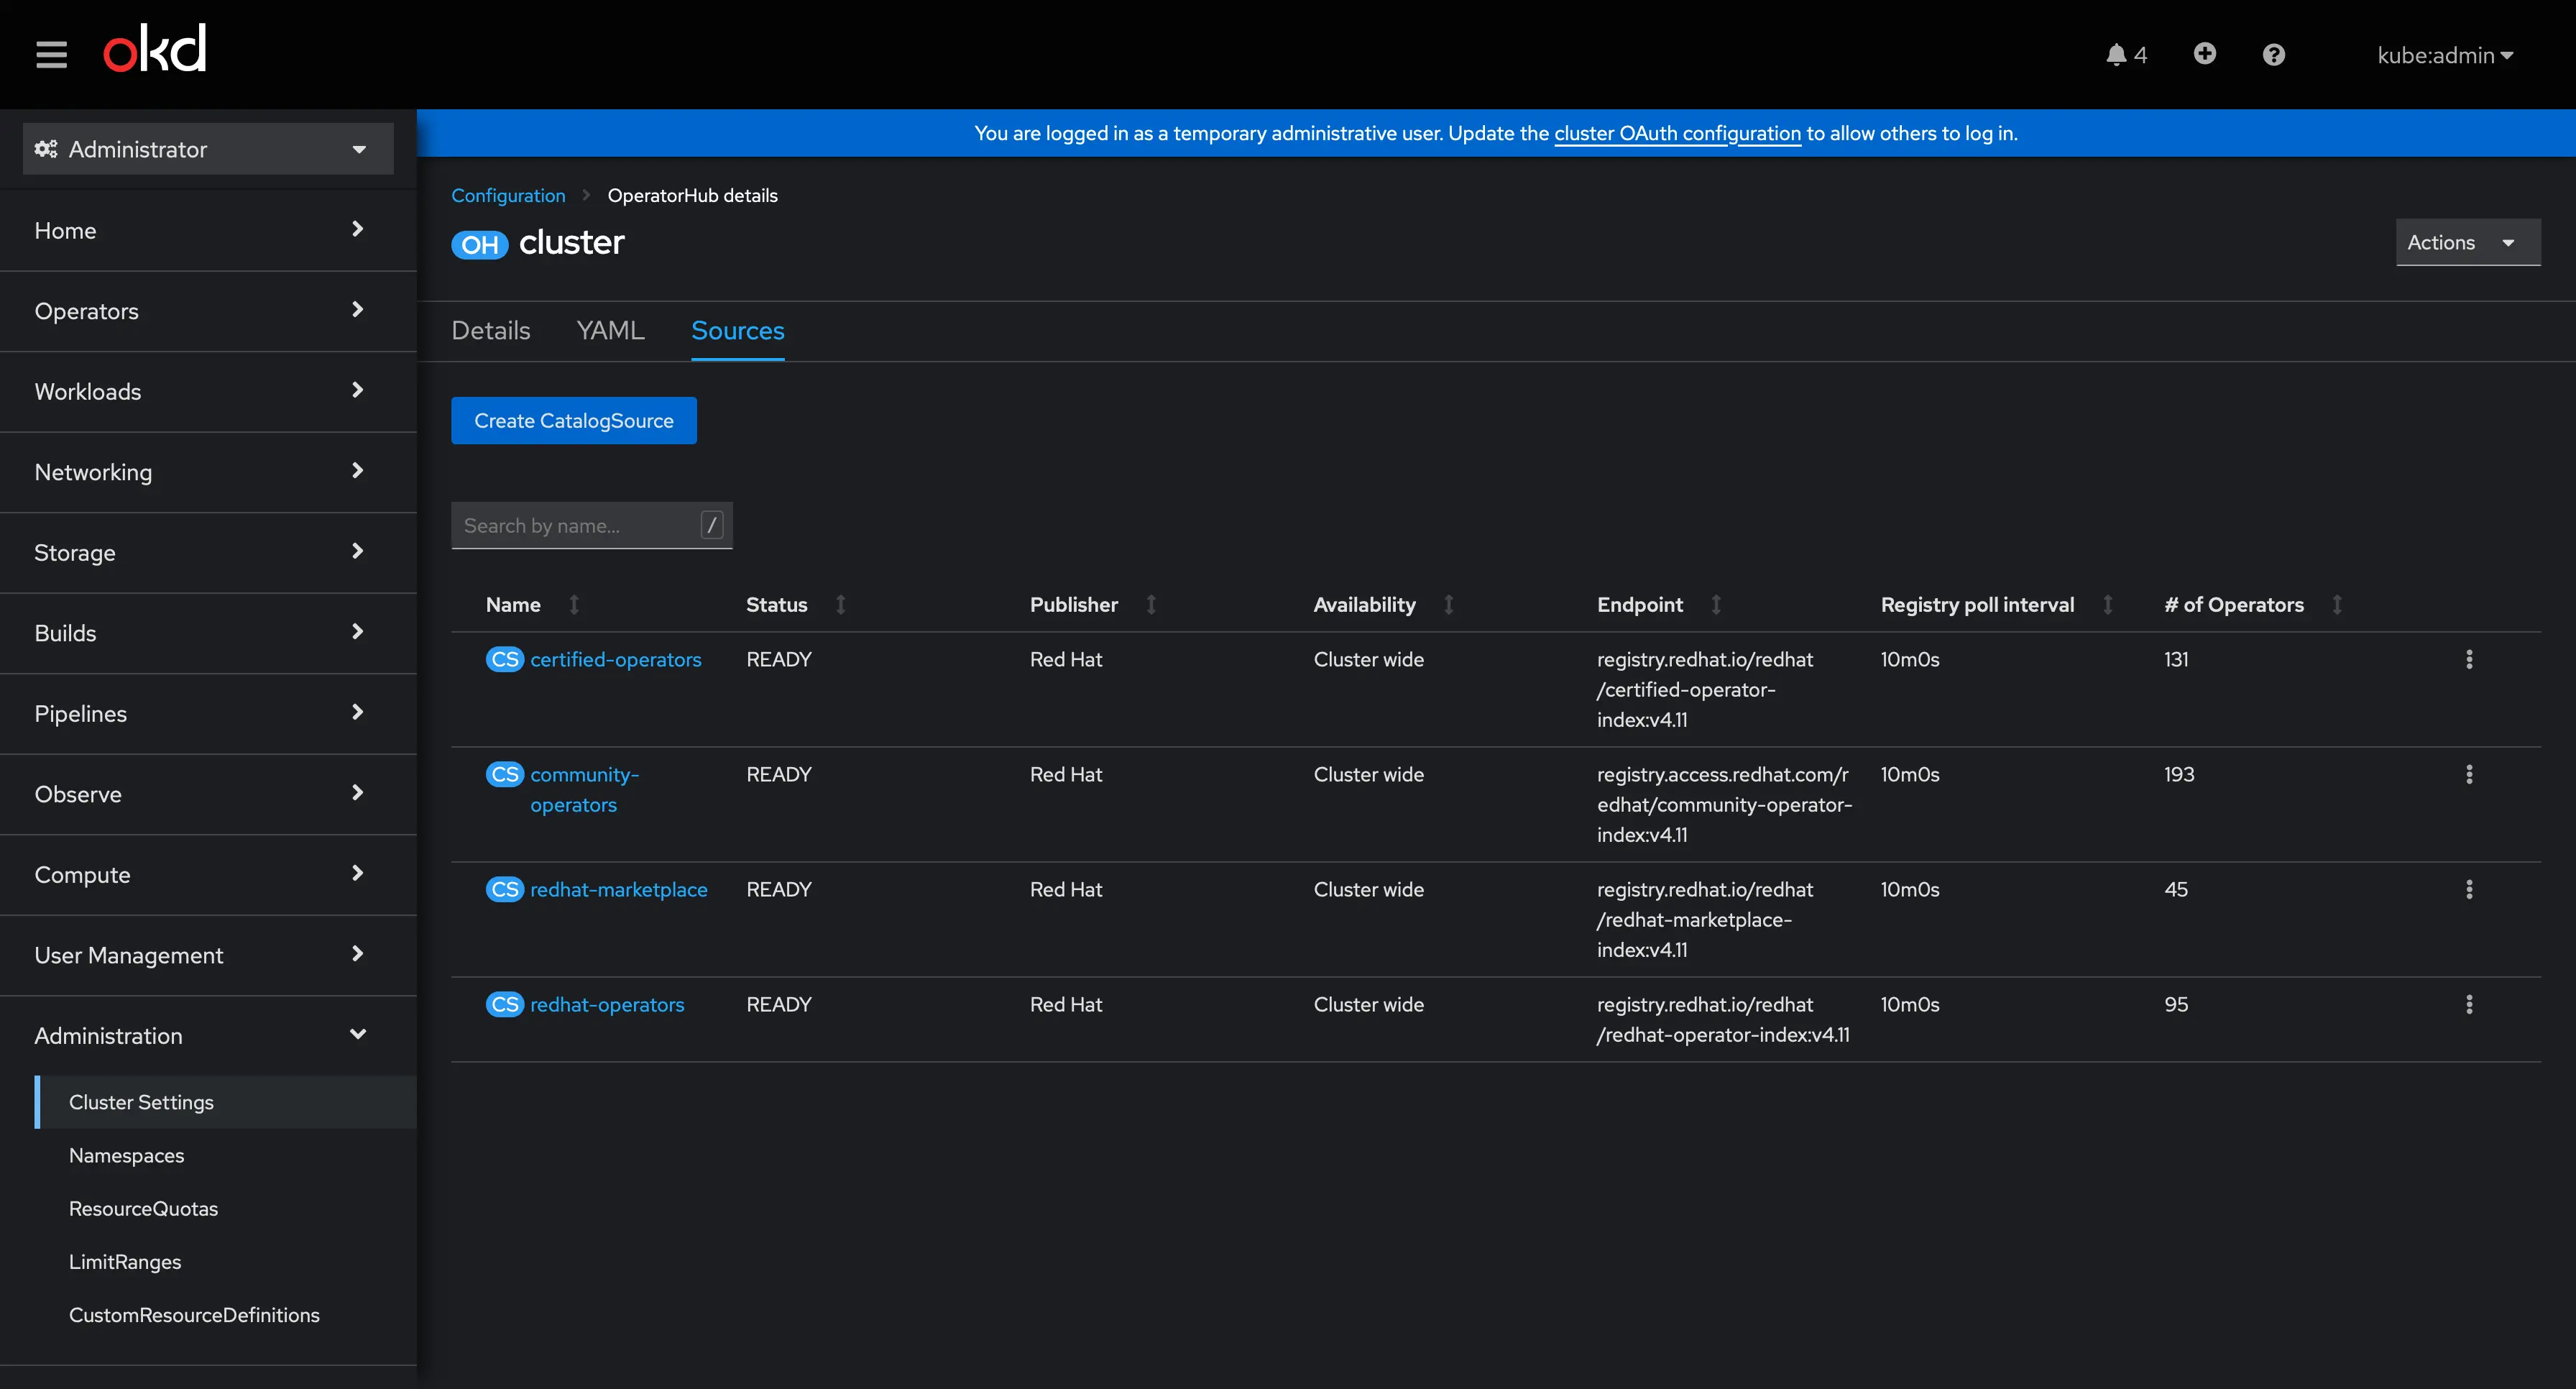Click the slash shortcut icon in search

pos(712,525)
